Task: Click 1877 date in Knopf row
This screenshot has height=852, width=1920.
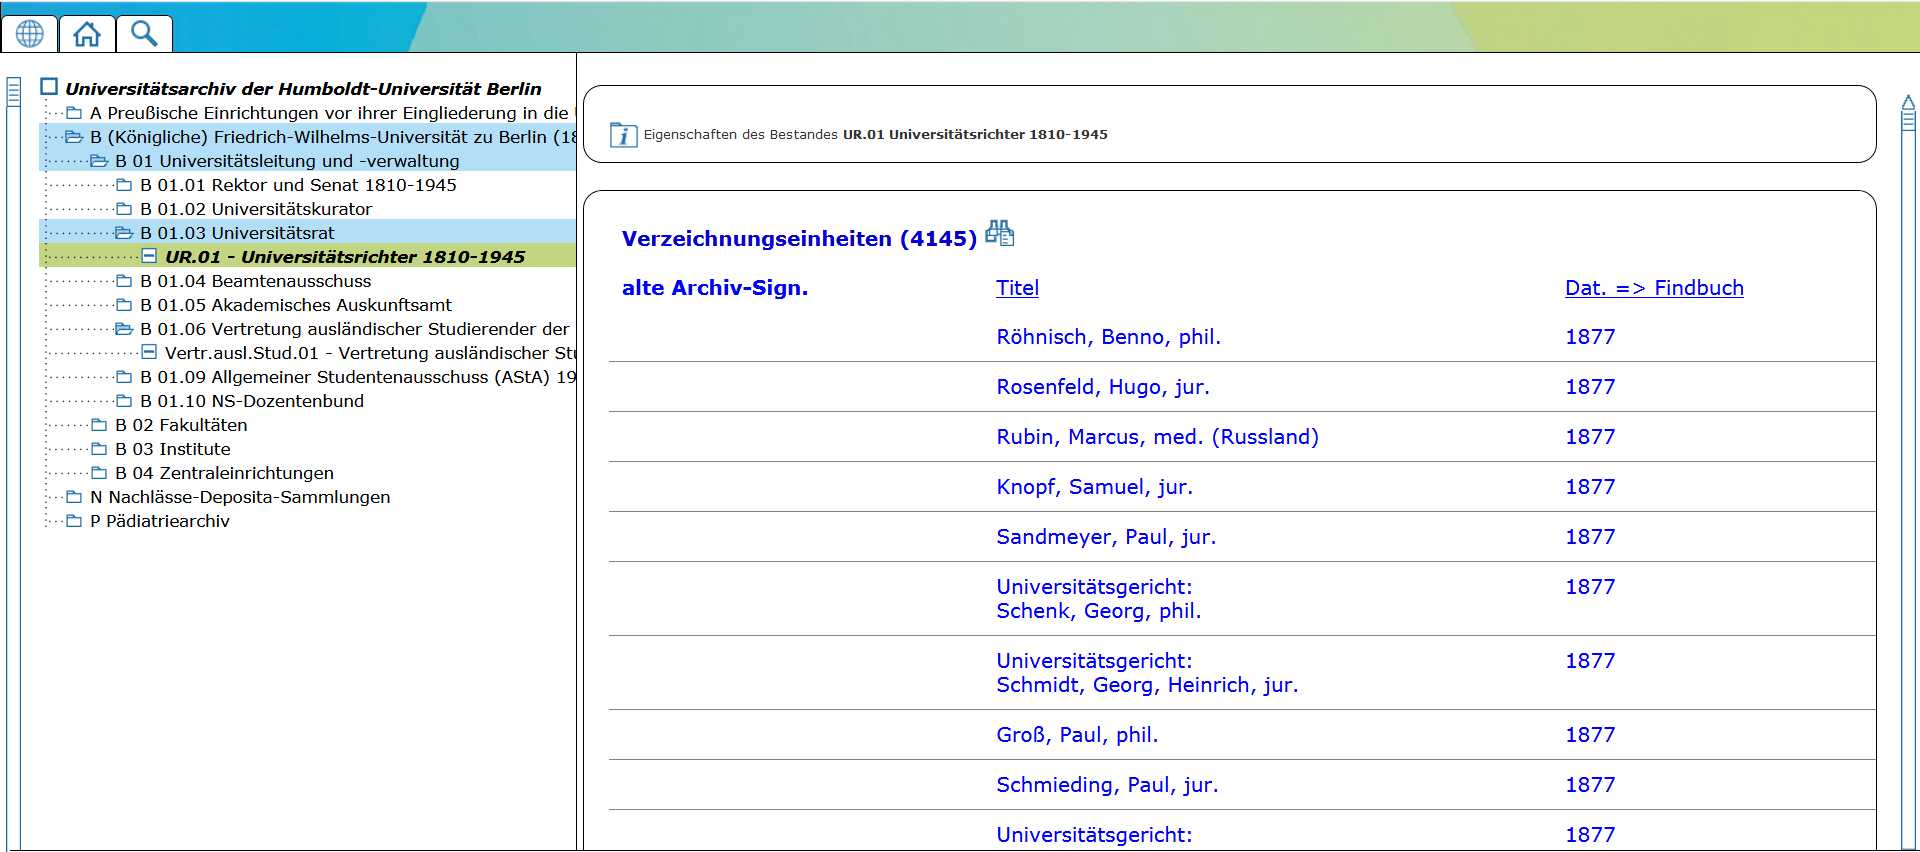Action: pyautogui.click(x=1590, y=487)
